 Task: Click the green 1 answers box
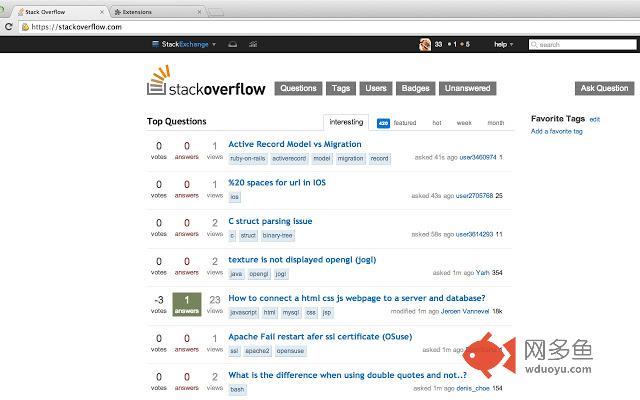coord(187,304)
